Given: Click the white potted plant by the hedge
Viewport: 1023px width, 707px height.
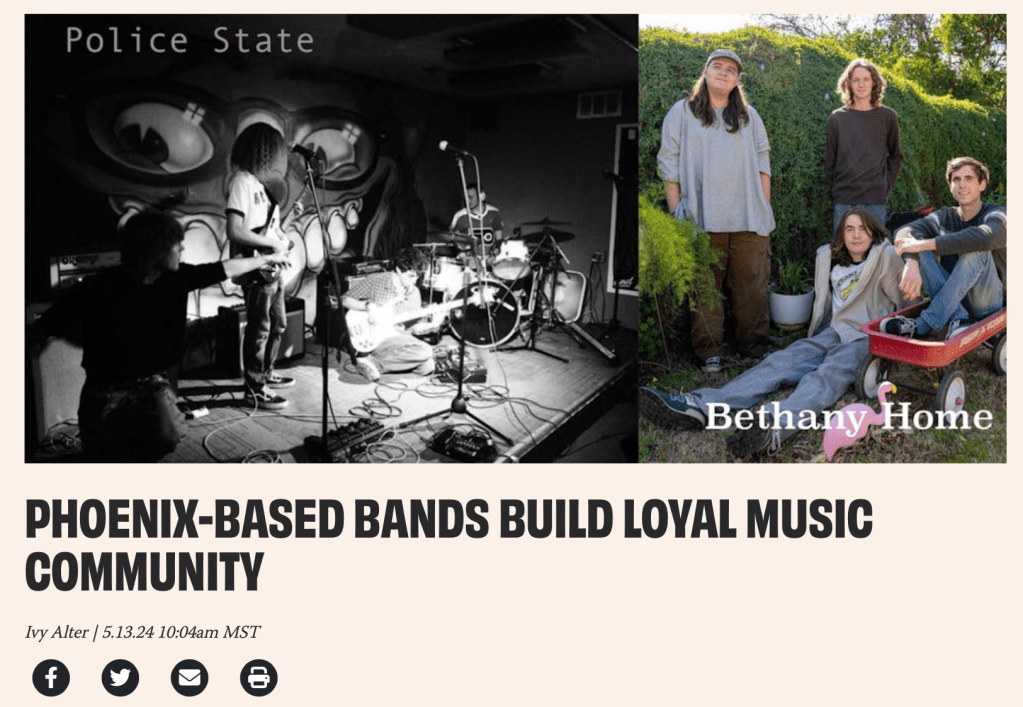Looking at the screenshot, I should (x=791, y=295).
